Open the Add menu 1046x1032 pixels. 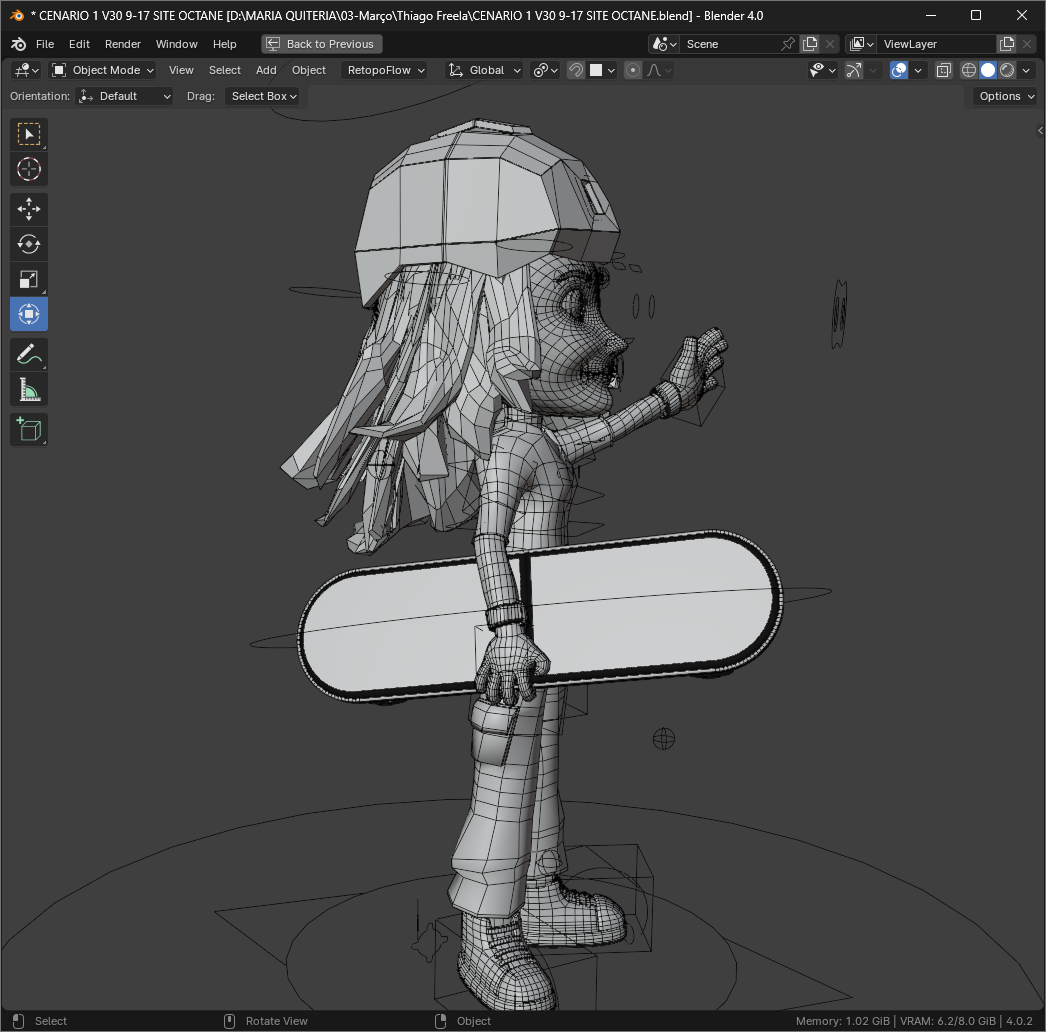click(266, 70)
